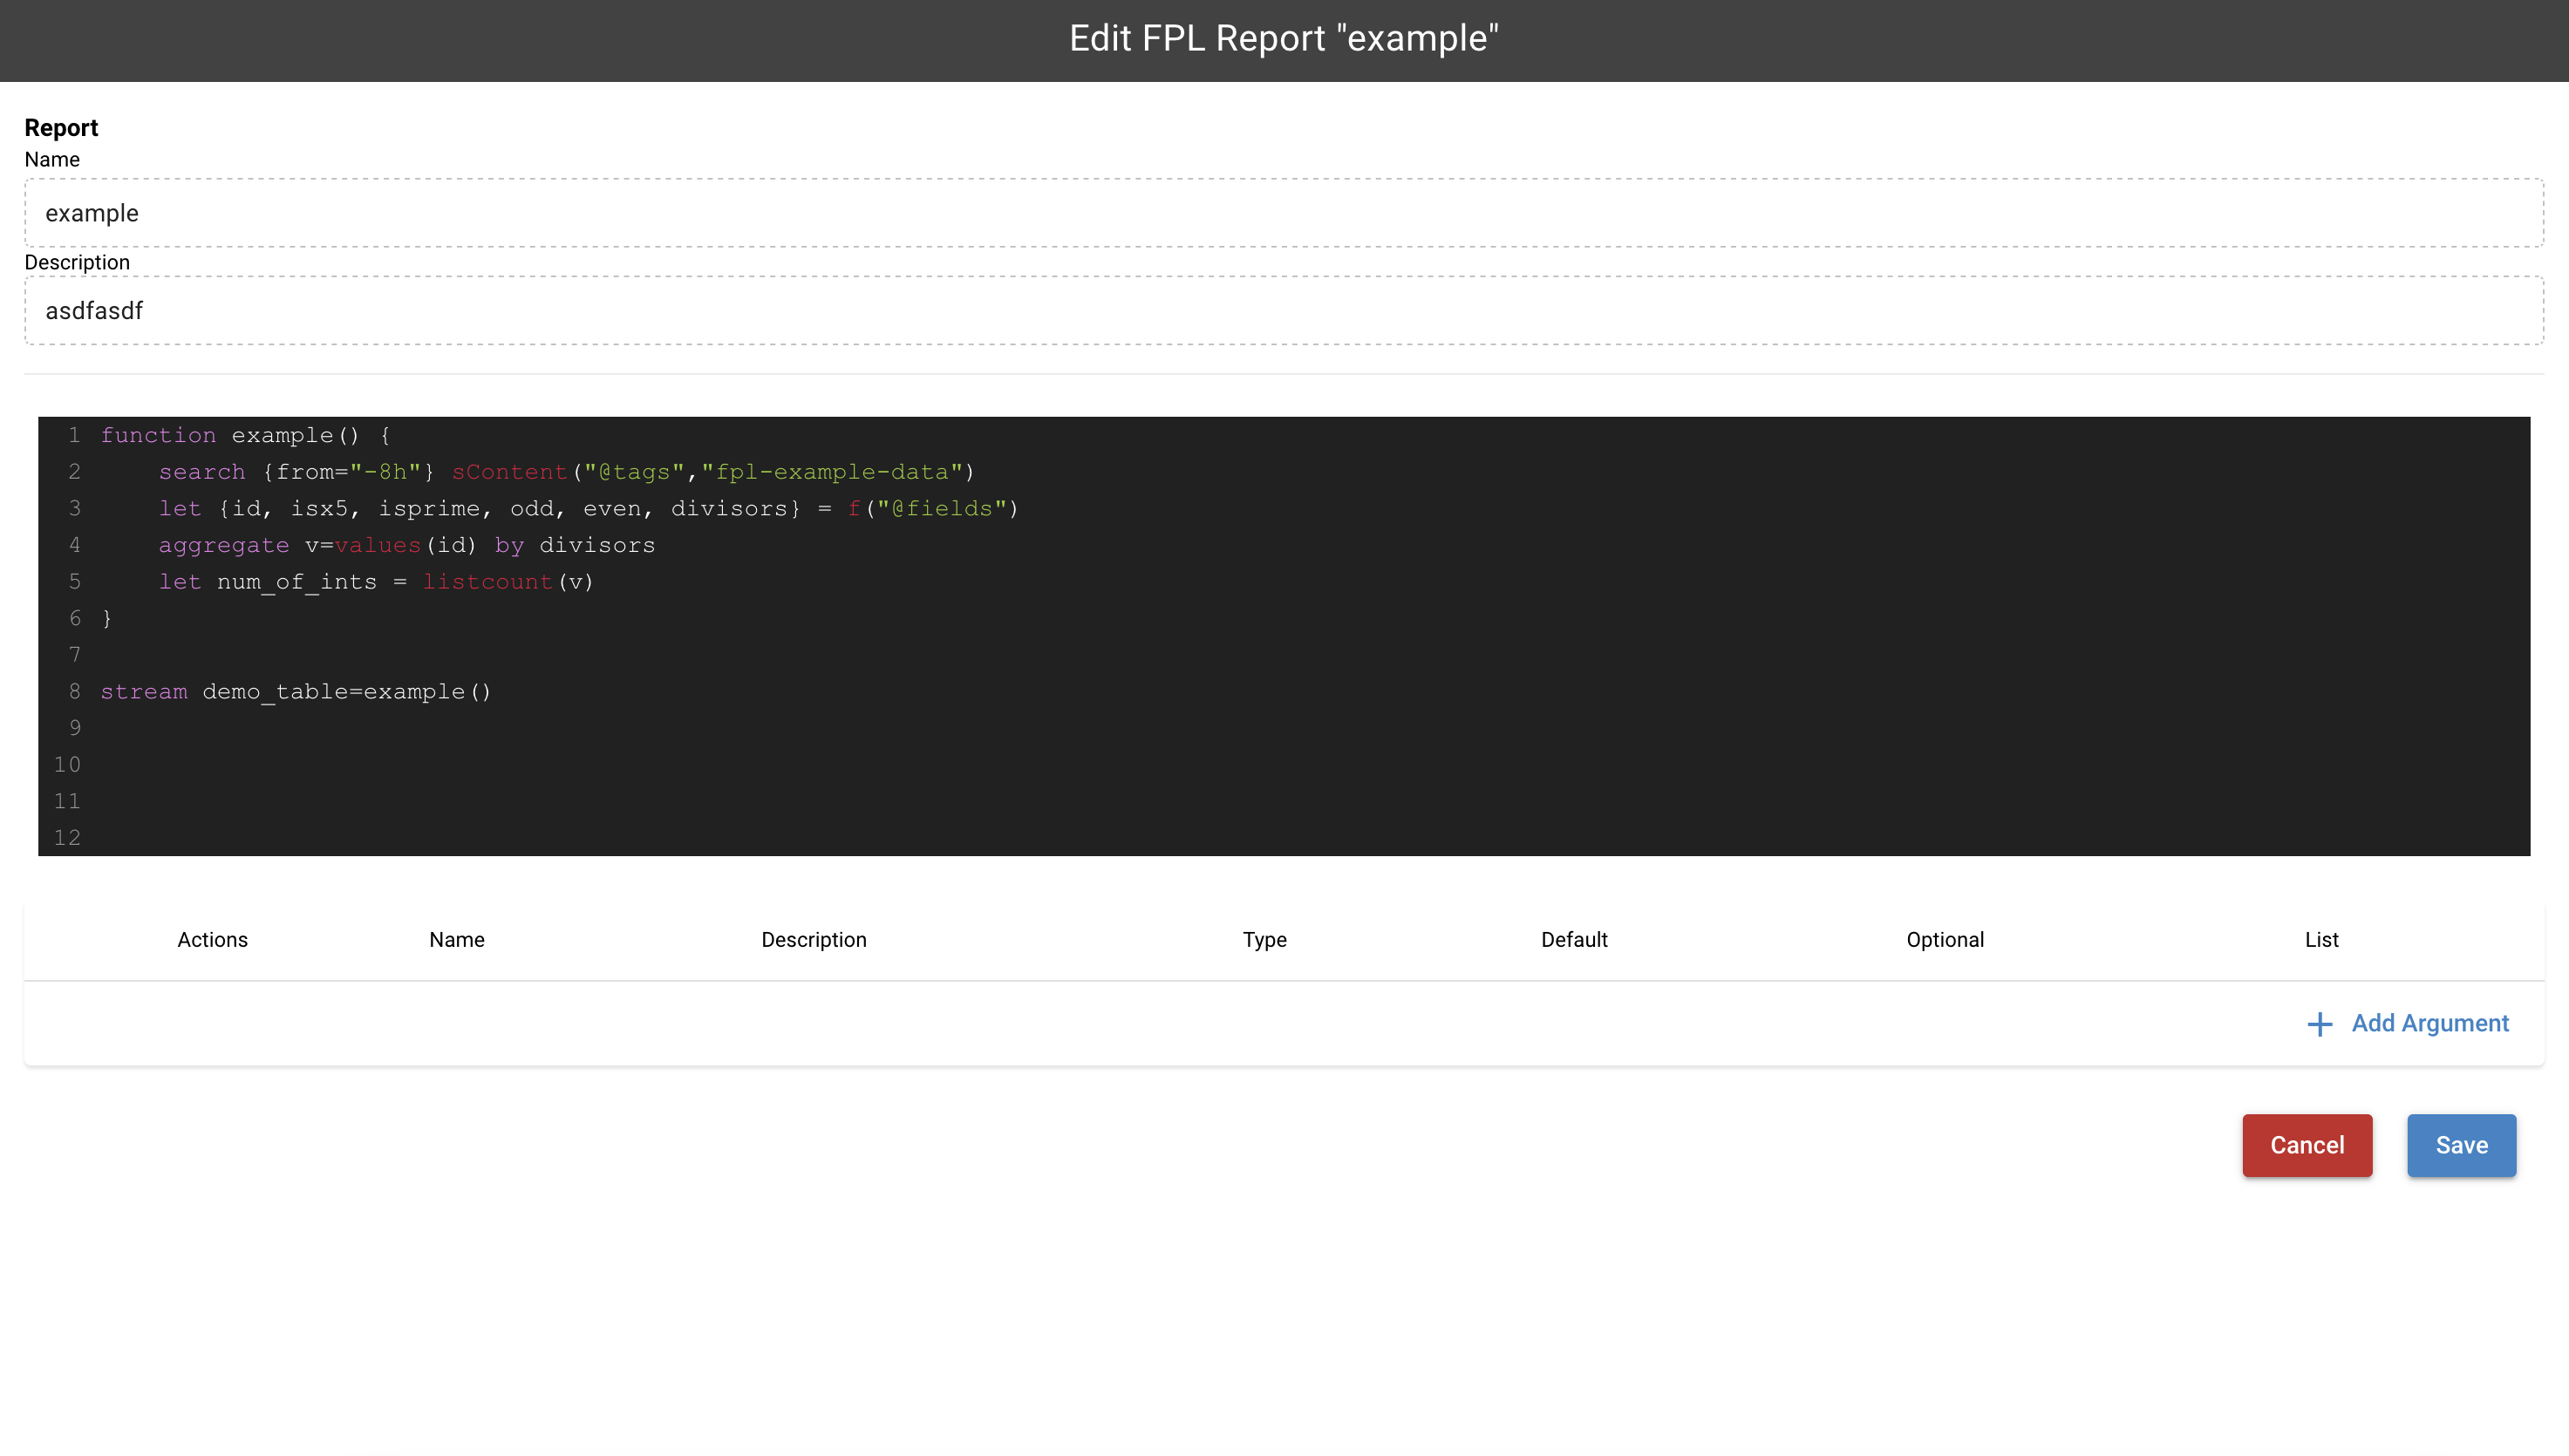Focus the Description field containing "asdfasdf"
This screenshot has height=1456, width=2569.
[1284, 311]
